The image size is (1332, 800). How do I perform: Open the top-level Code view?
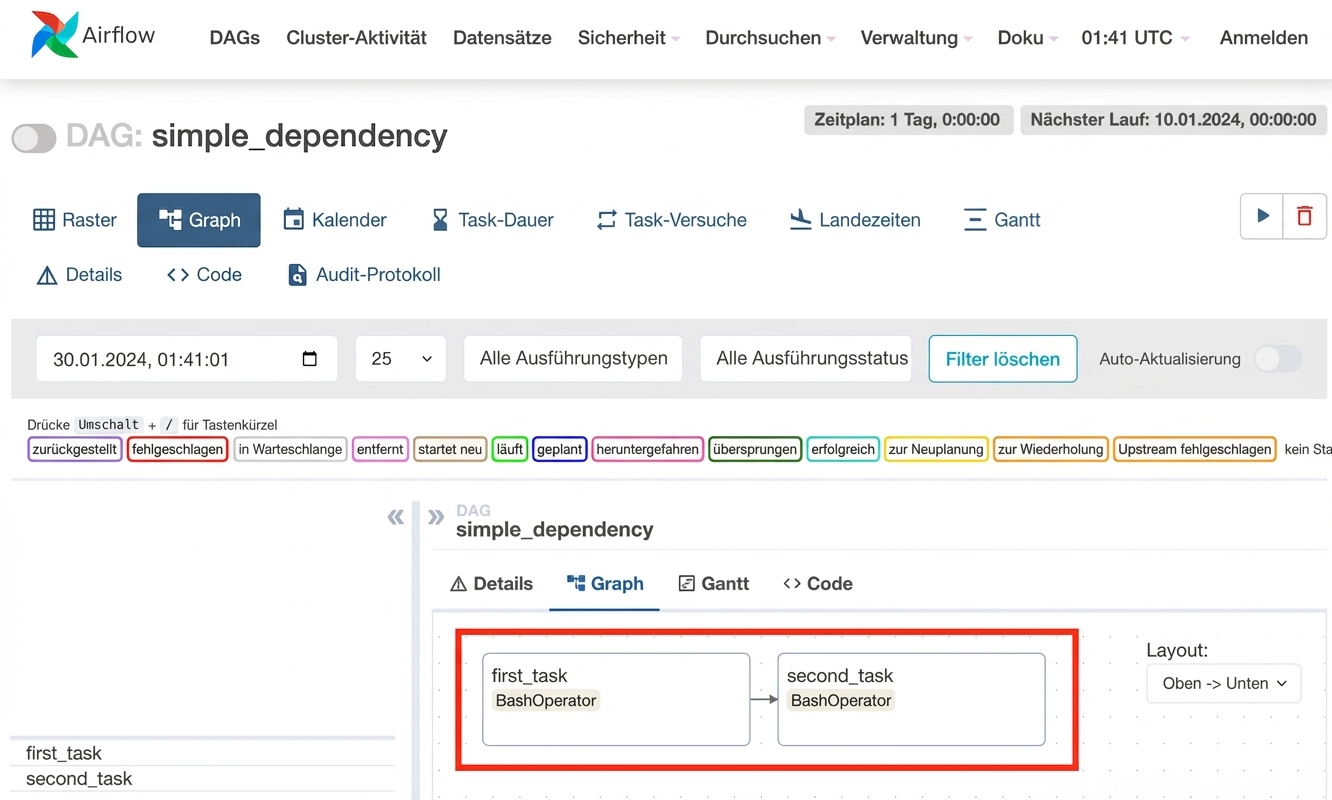204,275
